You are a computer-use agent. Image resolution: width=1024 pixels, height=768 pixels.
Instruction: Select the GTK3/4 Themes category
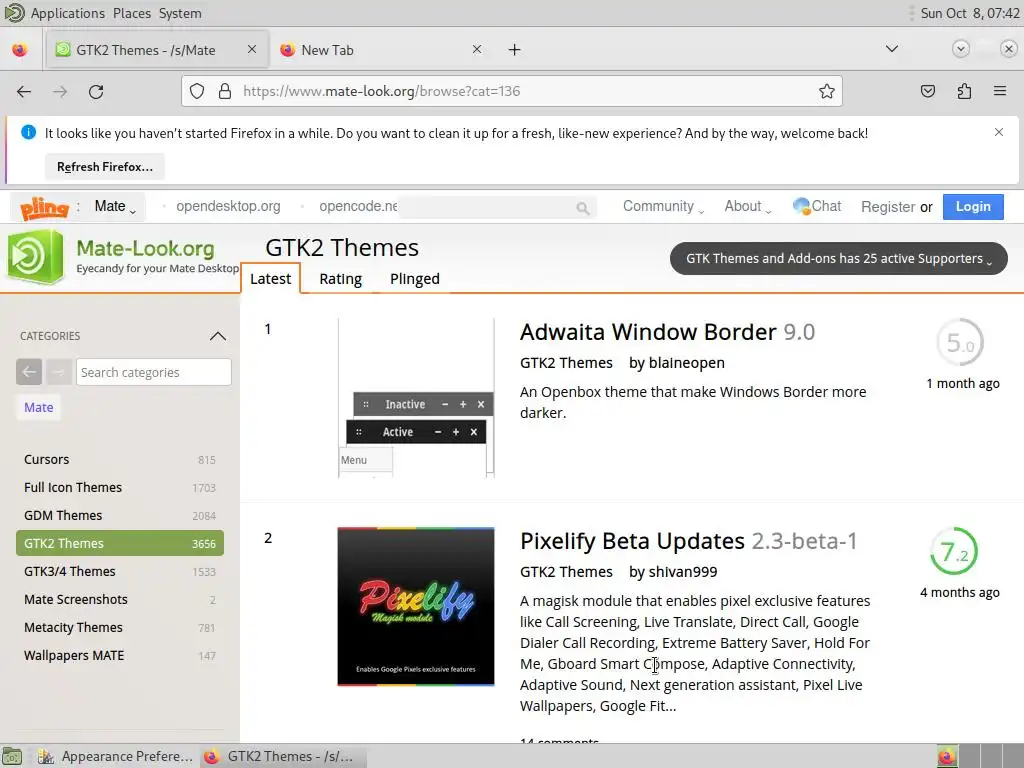[x=120, y=571]
